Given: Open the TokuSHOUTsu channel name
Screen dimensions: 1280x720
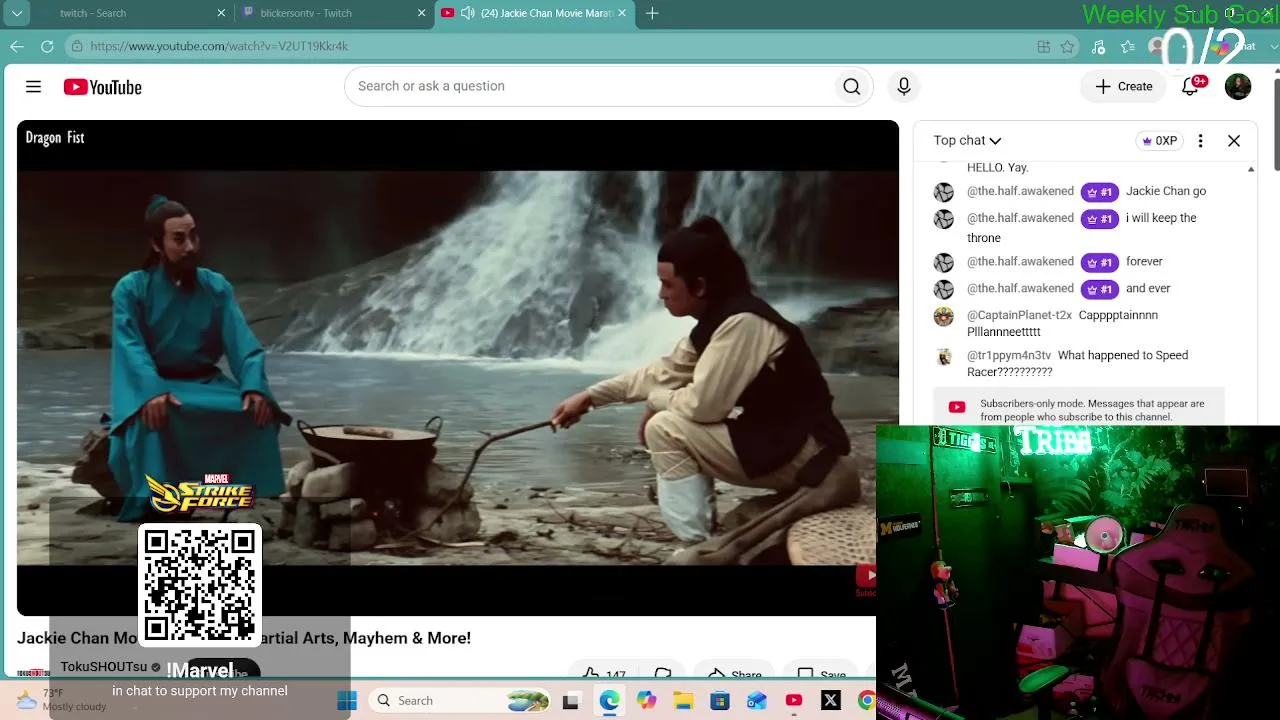Looking at the screenshot, I should [x=103, y=667].
